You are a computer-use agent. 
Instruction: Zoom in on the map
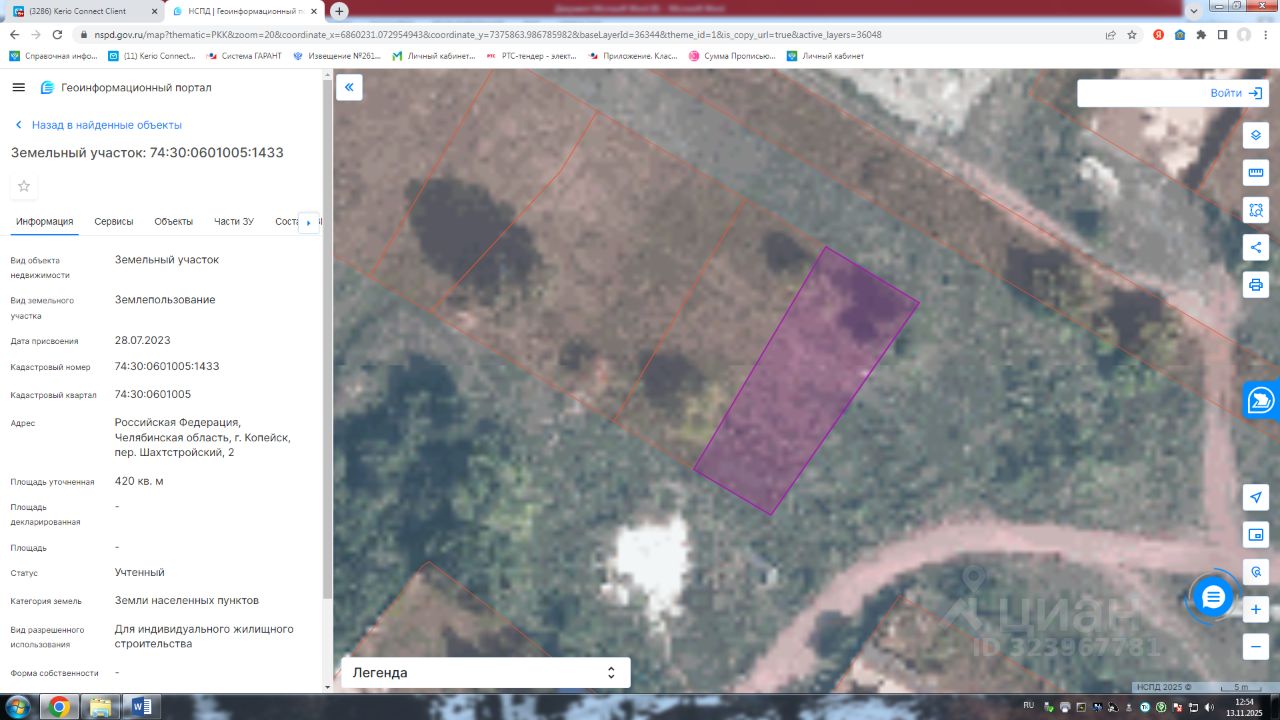1256,609
